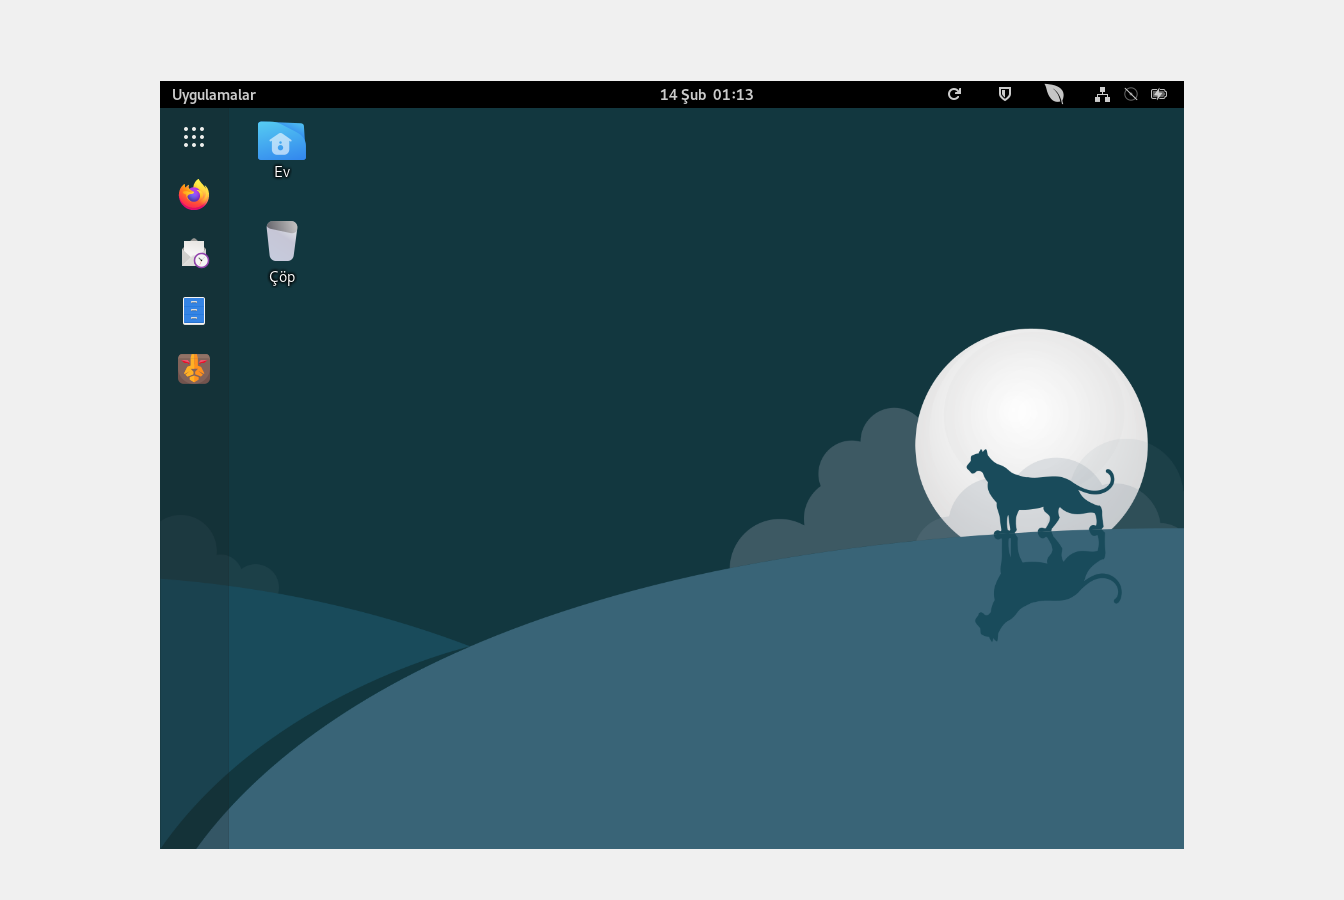Click the leaf power-saving indicator in tray
The image size is (1344, 900).
coord(1054,94)
